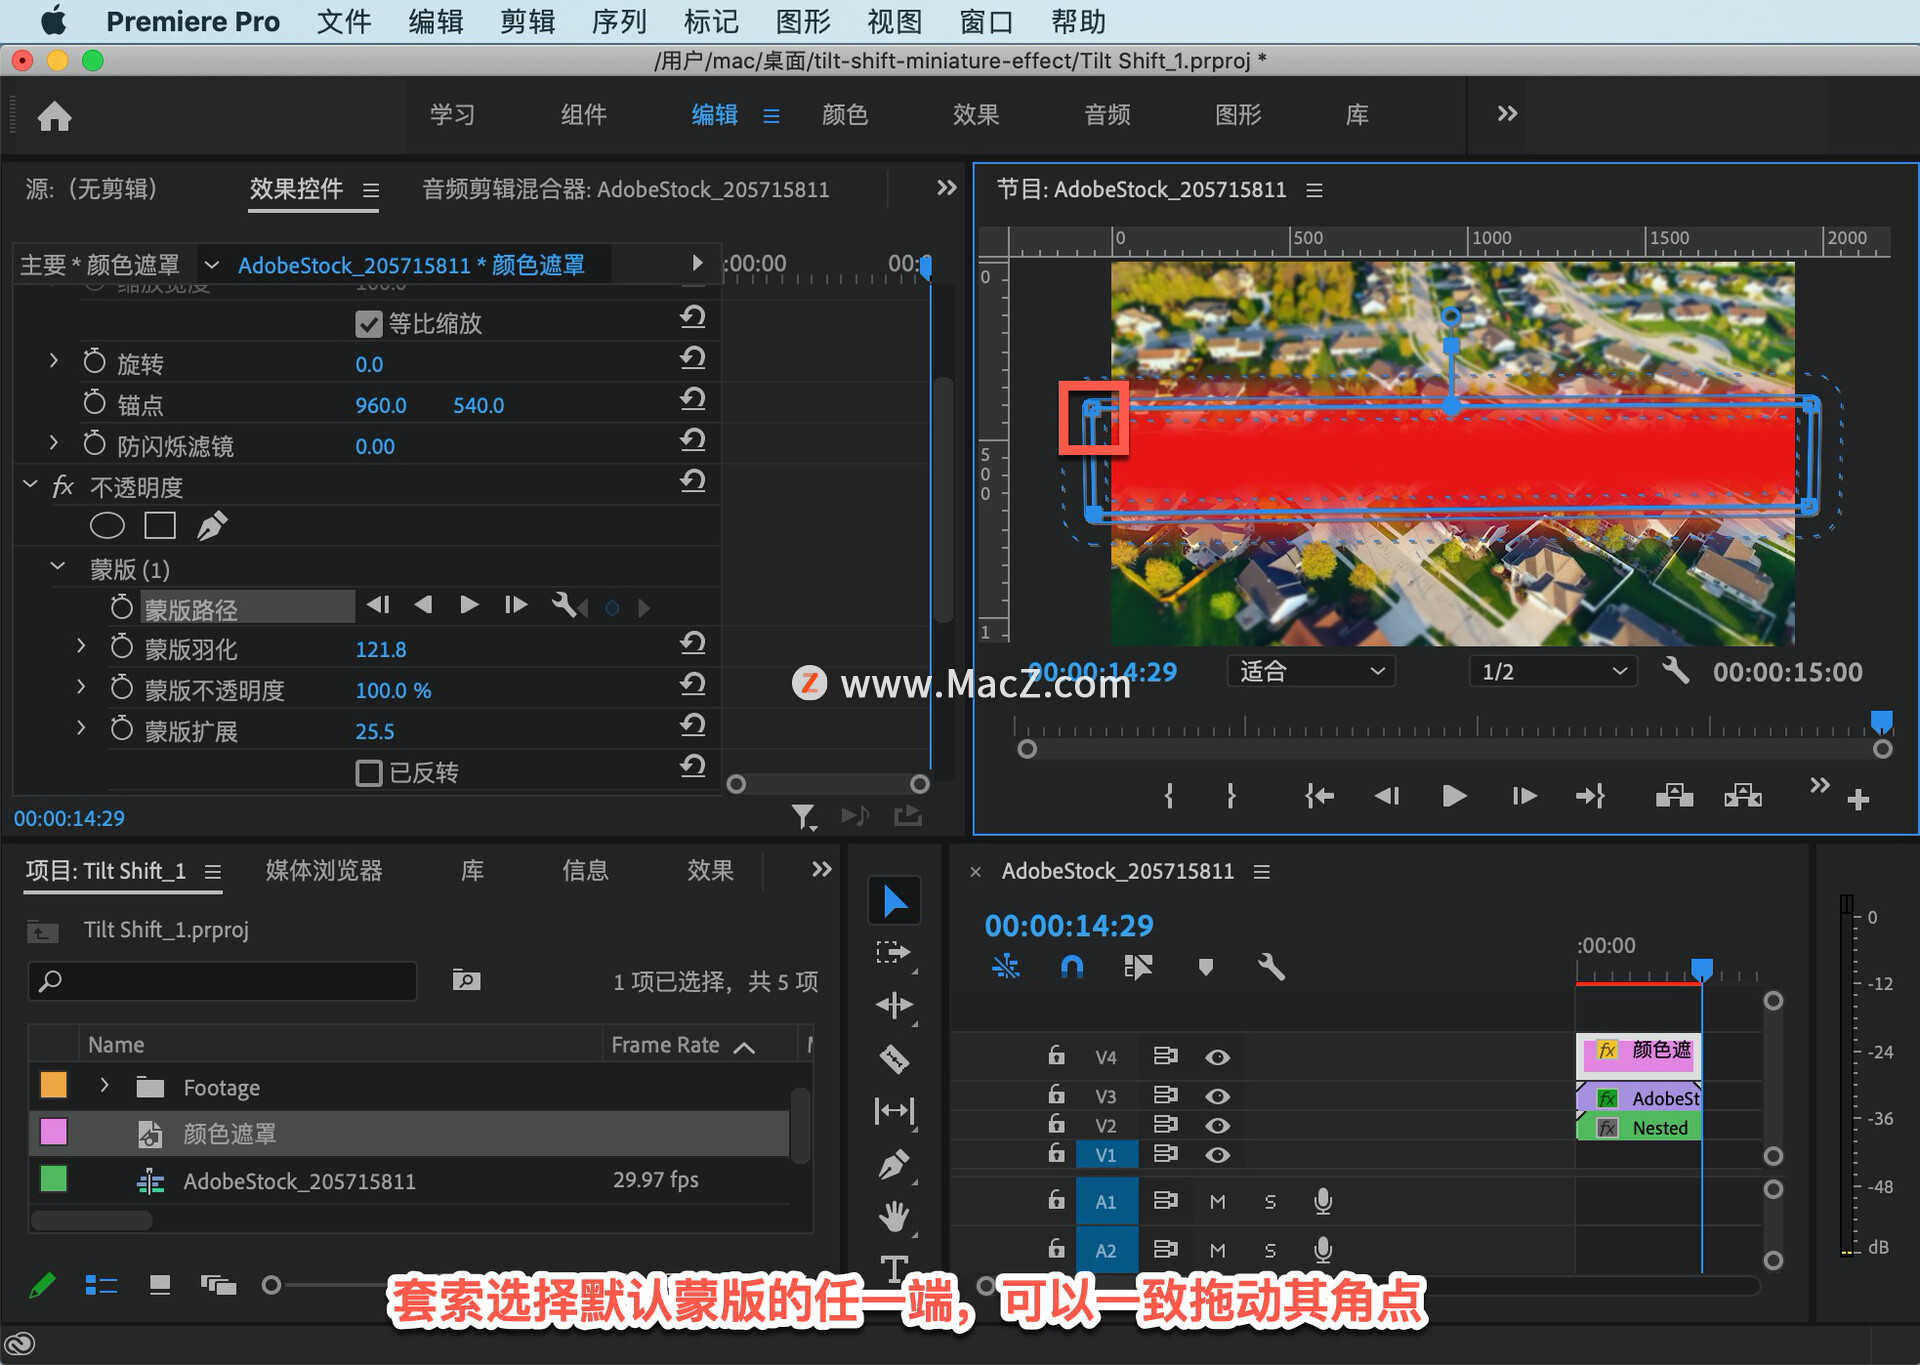The image size is (1920, 1365).
Task: Open timeline display settings wrench
Action: pos(1271,967)
